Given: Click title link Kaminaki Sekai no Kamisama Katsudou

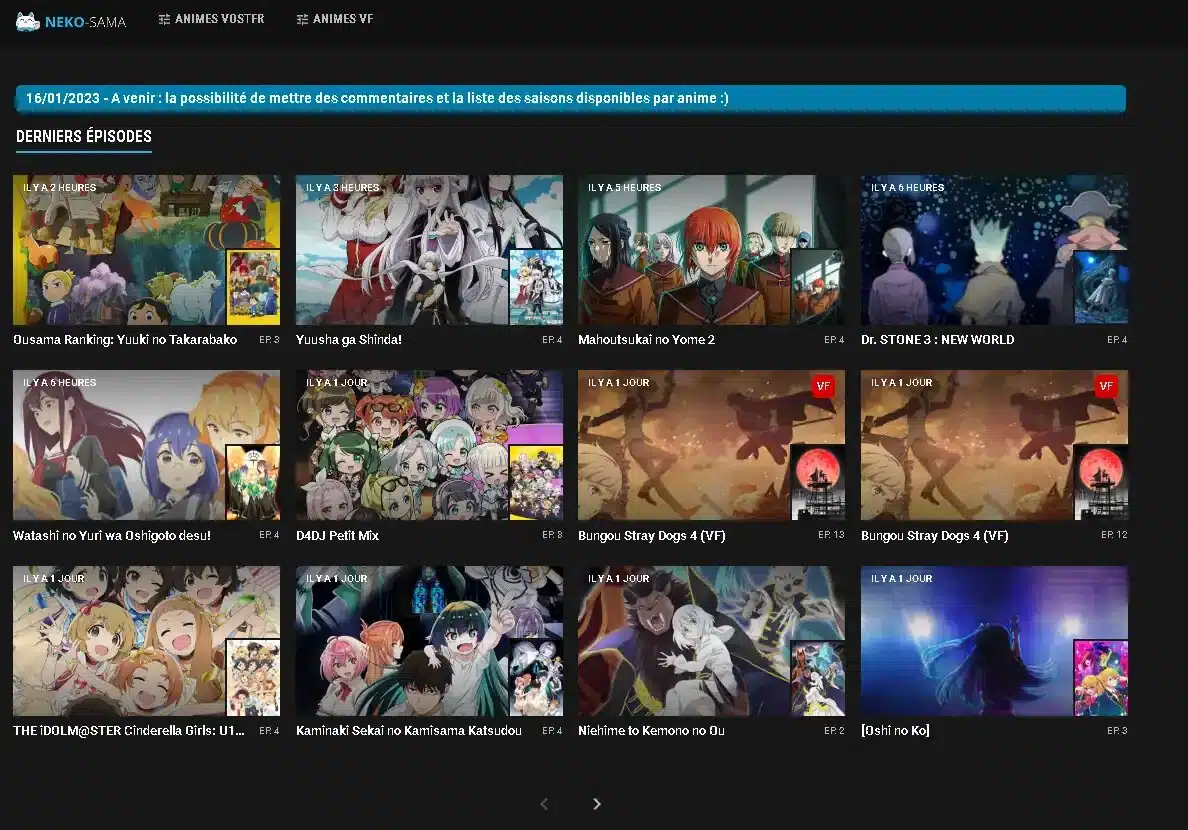Looking at the screenshot, I should click(408, 731).
